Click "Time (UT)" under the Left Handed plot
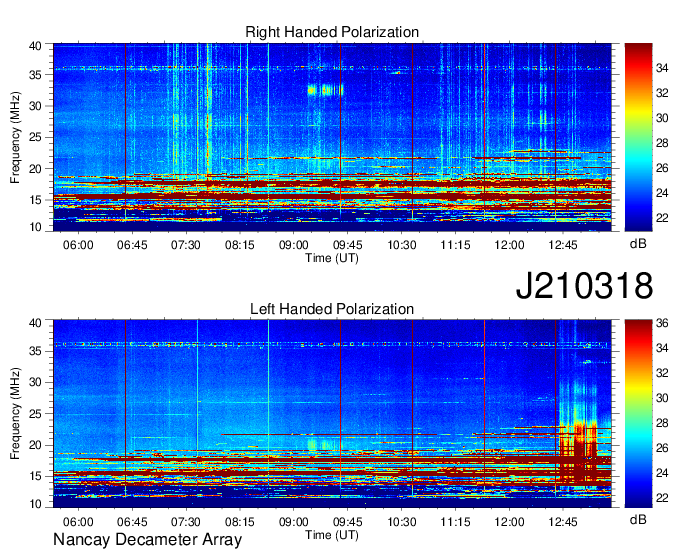Image resolution: width=680 pixels, height=552 pixels. (x=332, y=535)
